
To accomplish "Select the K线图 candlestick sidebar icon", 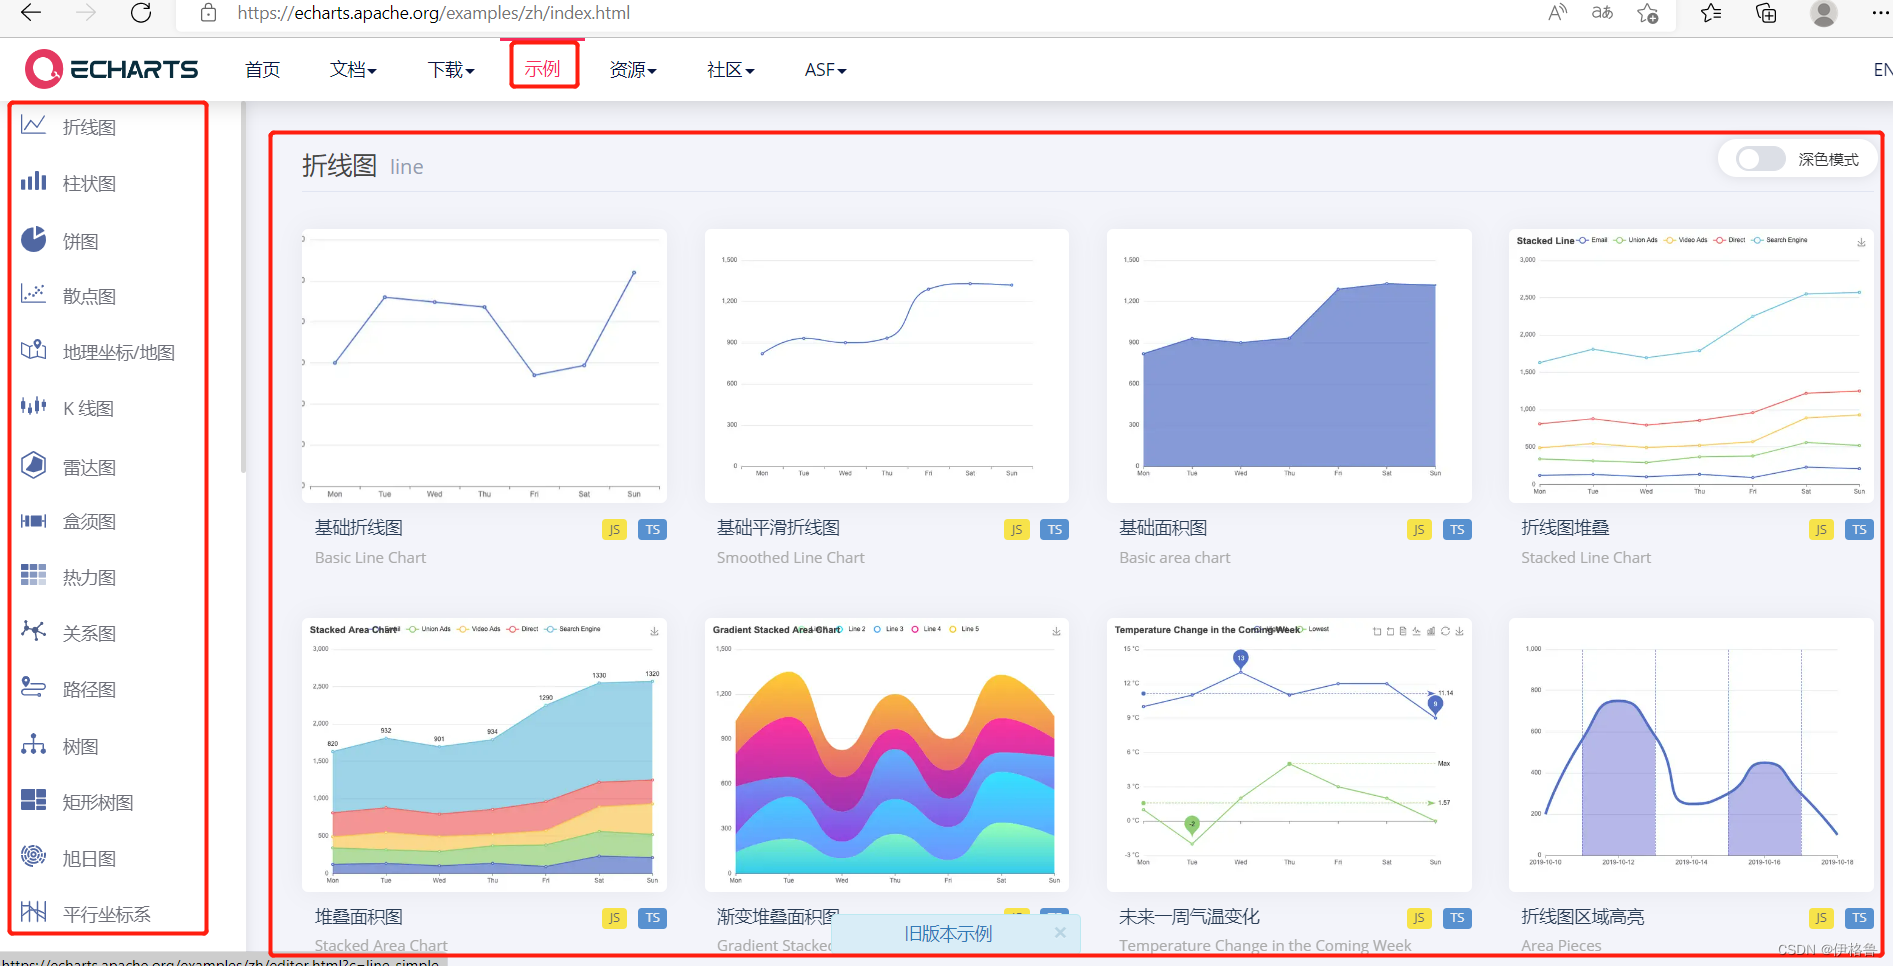I will coord(34,407).
